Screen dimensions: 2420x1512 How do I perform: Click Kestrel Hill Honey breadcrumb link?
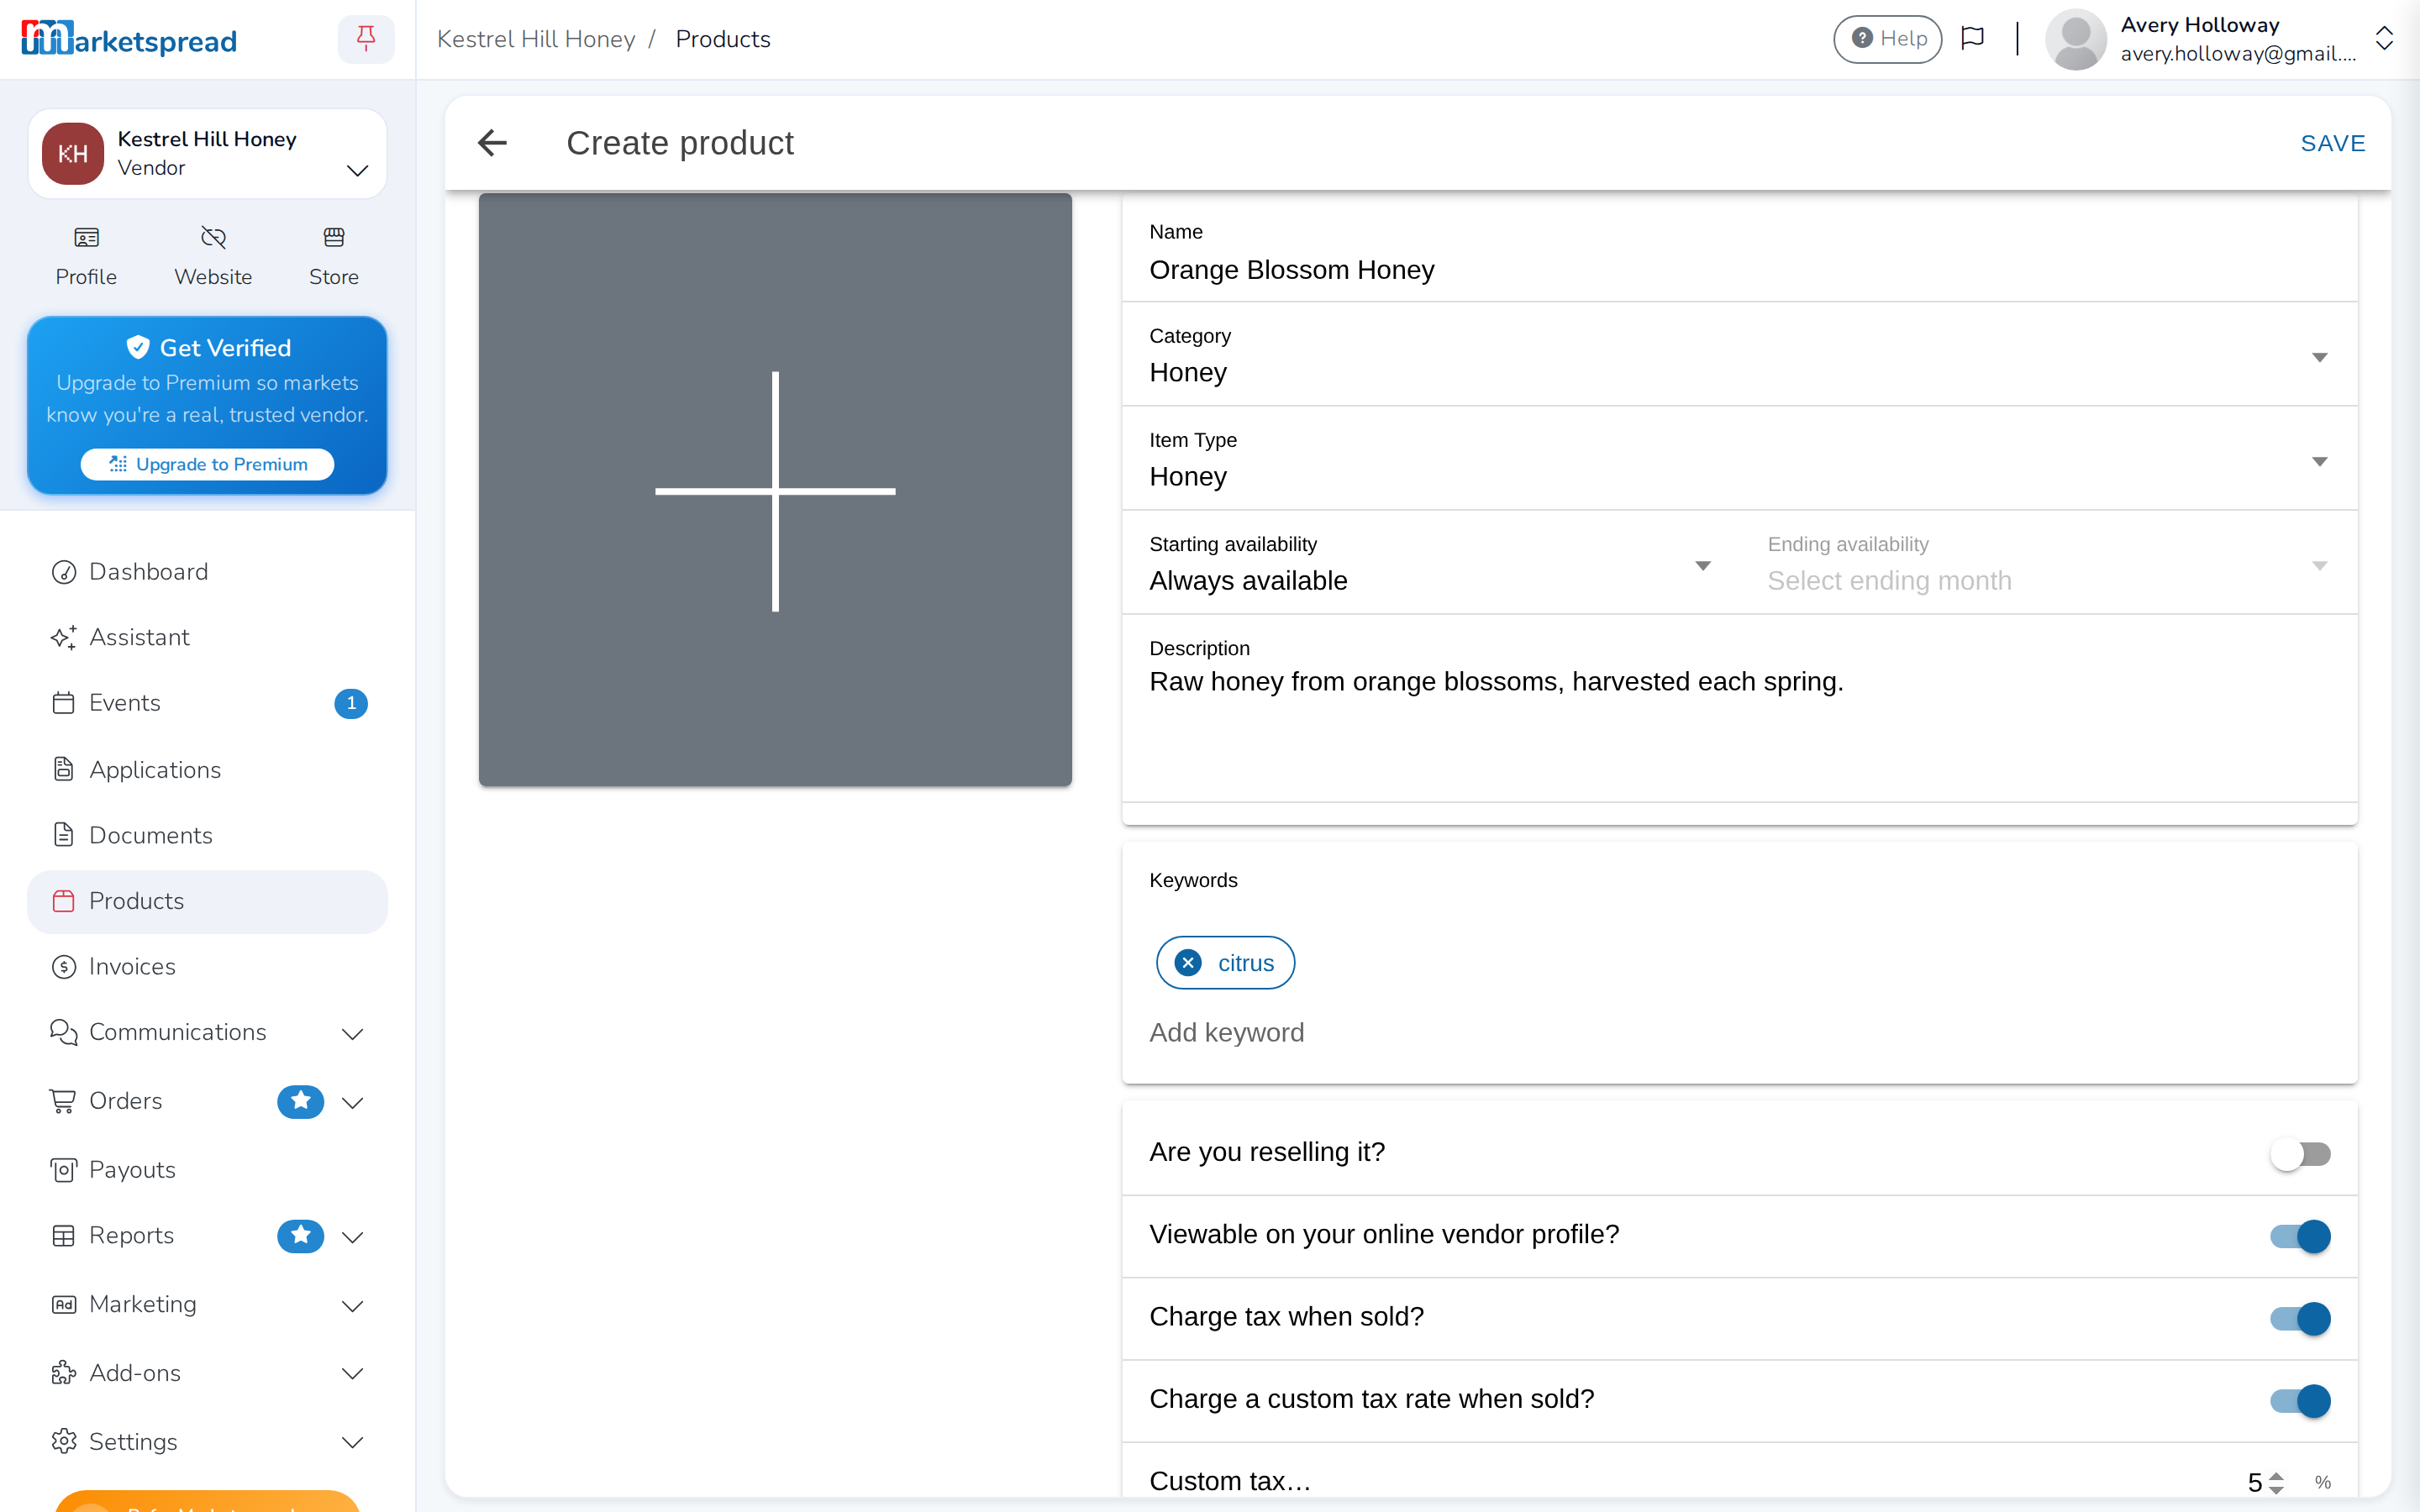coord(536,39)
